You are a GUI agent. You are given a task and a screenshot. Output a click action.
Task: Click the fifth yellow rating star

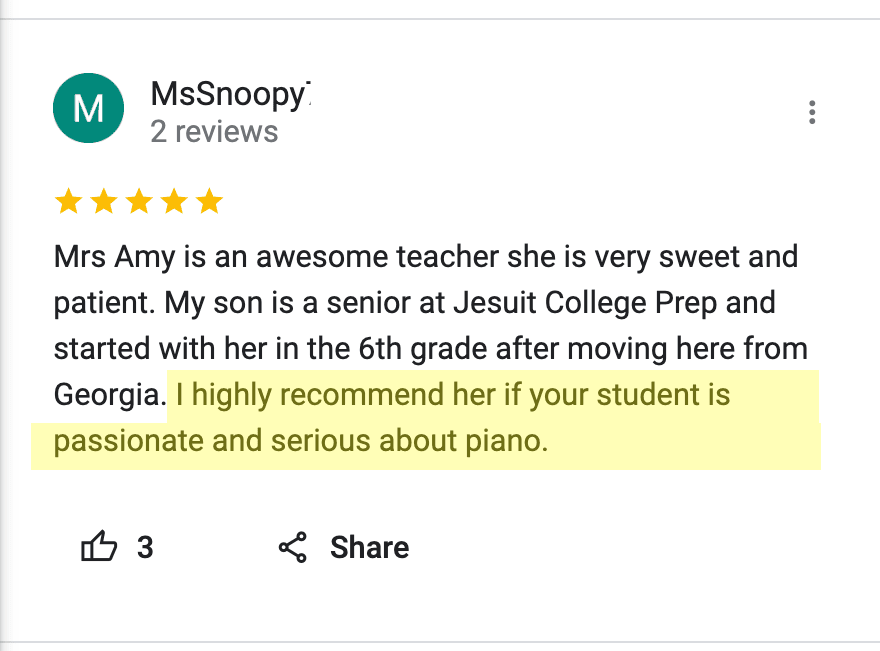point(209,203)
